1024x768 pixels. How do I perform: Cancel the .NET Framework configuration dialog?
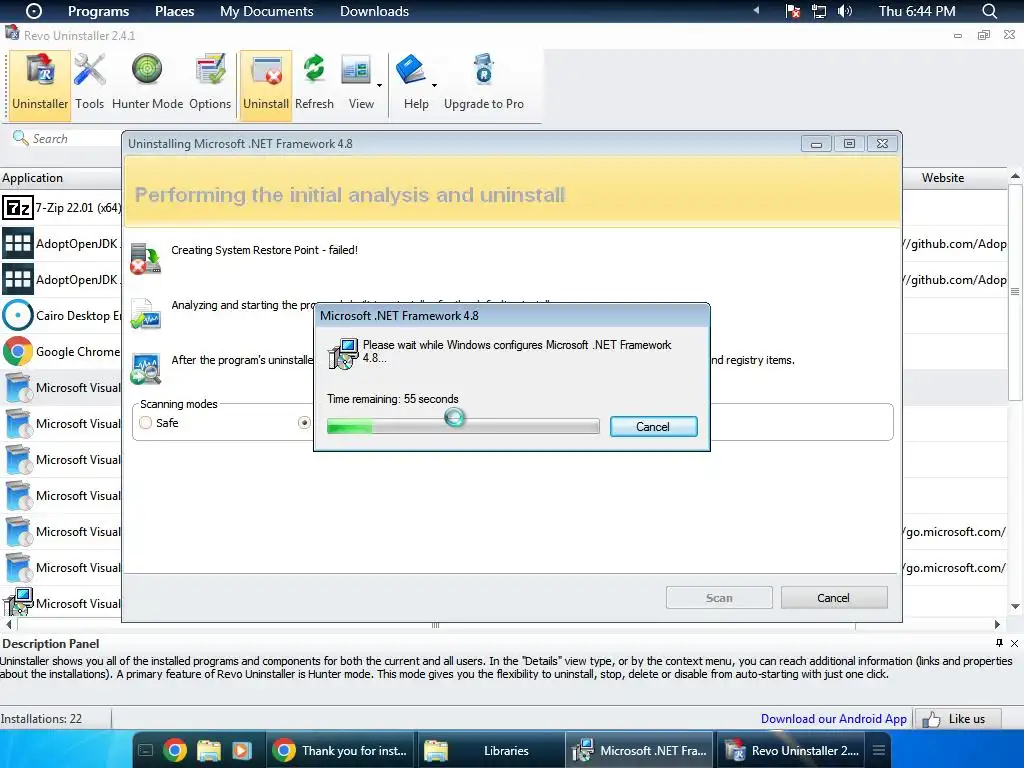pos(653,426)
